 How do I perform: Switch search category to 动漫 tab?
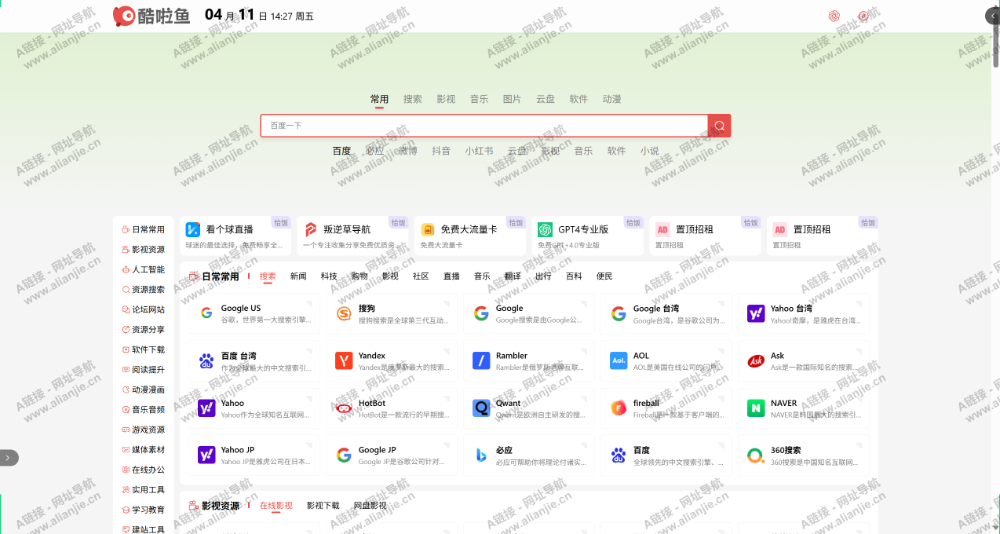tap(612, 99)
